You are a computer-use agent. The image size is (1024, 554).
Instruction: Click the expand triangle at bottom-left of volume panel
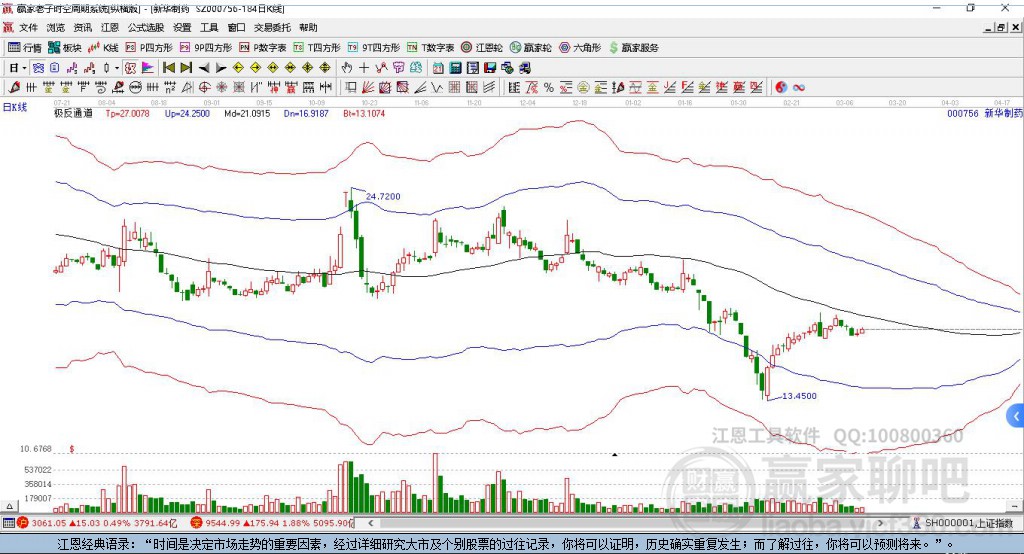[x=9, y=506]
